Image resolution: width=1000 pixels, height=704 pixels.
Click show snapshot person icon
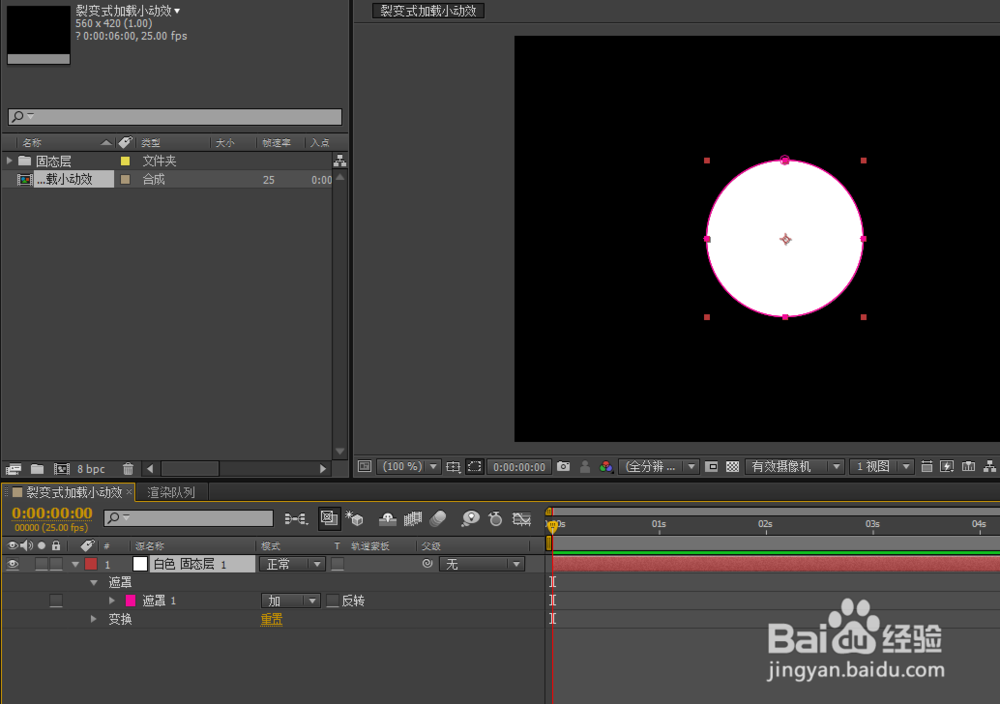coord(585,467)
